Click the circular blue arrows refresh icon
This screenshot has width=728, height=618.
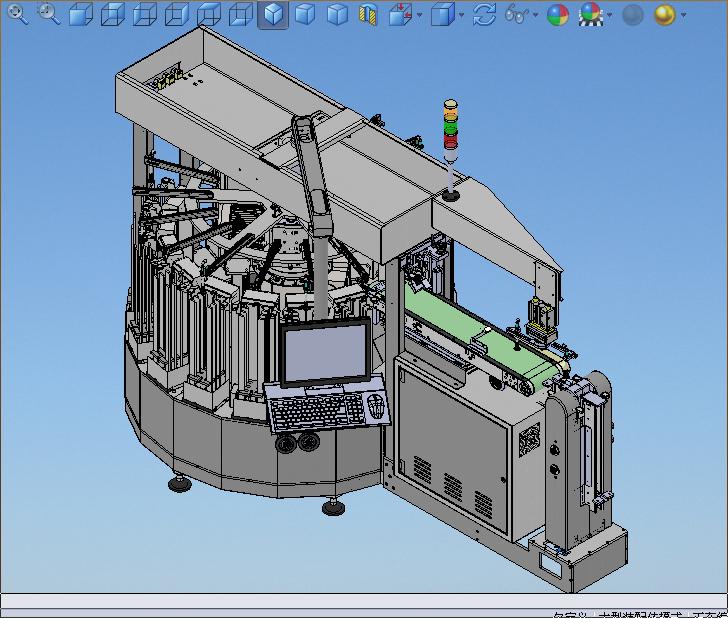tap(484, 14)
